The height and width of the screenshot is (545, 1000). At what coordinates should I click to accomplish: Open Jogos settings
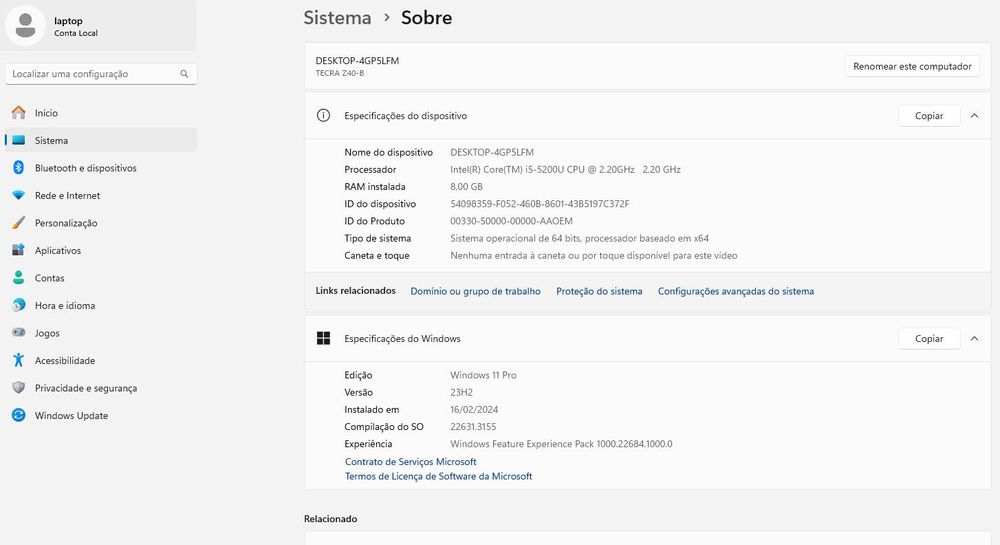(101, 332)
